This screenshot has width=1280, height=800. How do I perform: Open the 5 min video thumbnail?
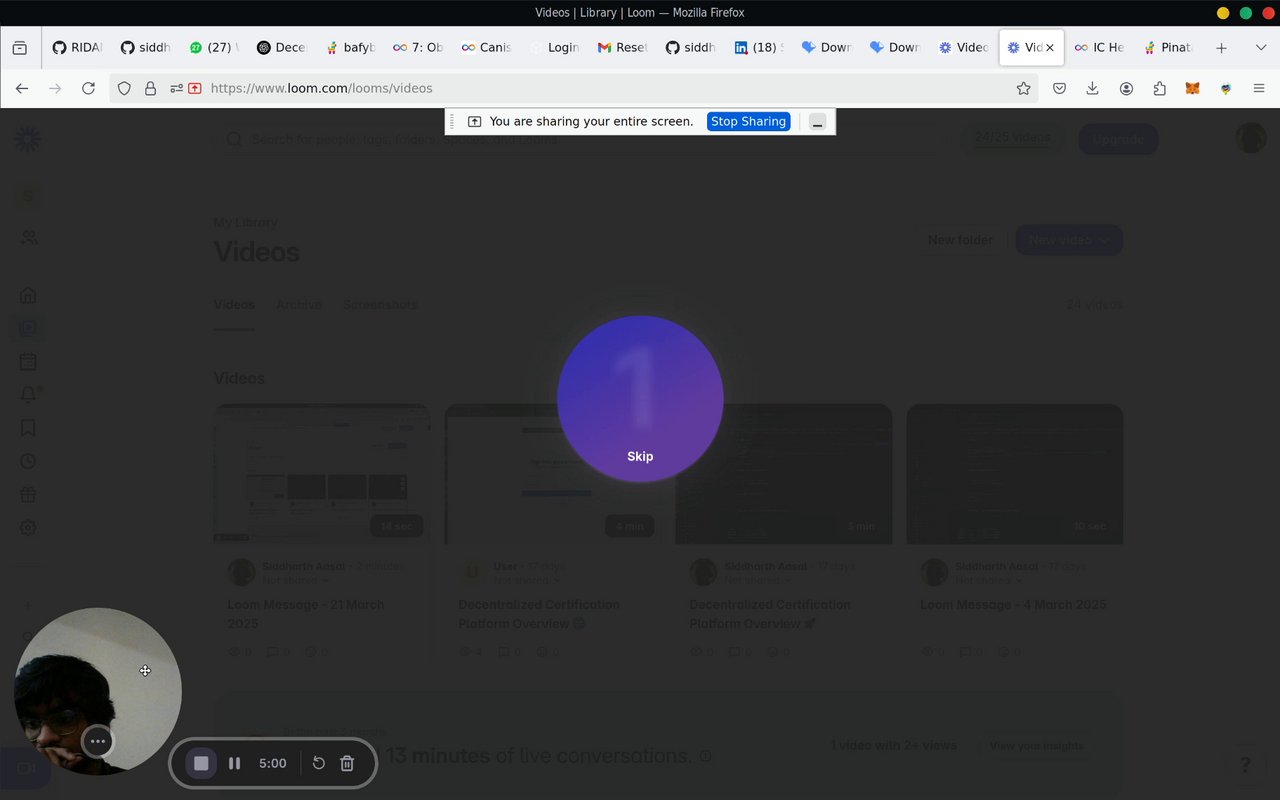click(784, 474)
